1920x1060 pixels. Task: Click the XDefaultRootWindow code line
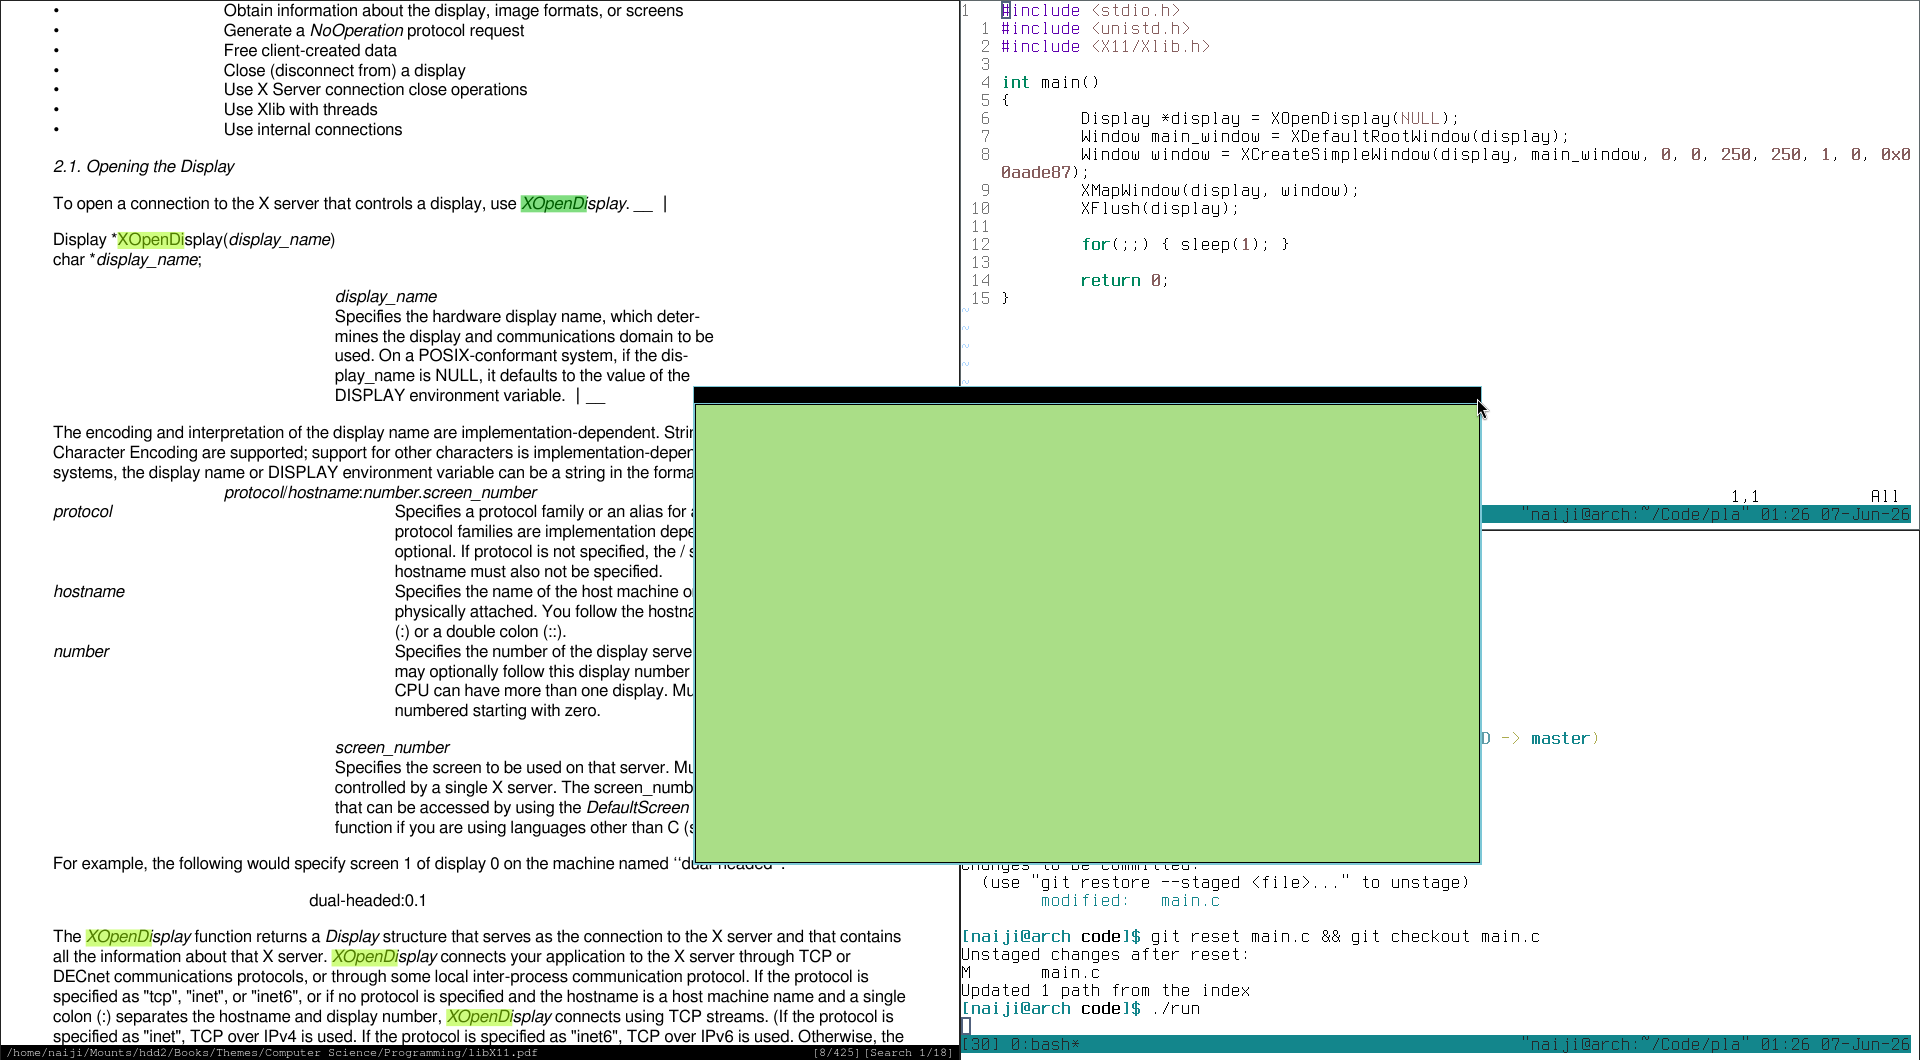pyautogui.click(x=1325, y=137)
